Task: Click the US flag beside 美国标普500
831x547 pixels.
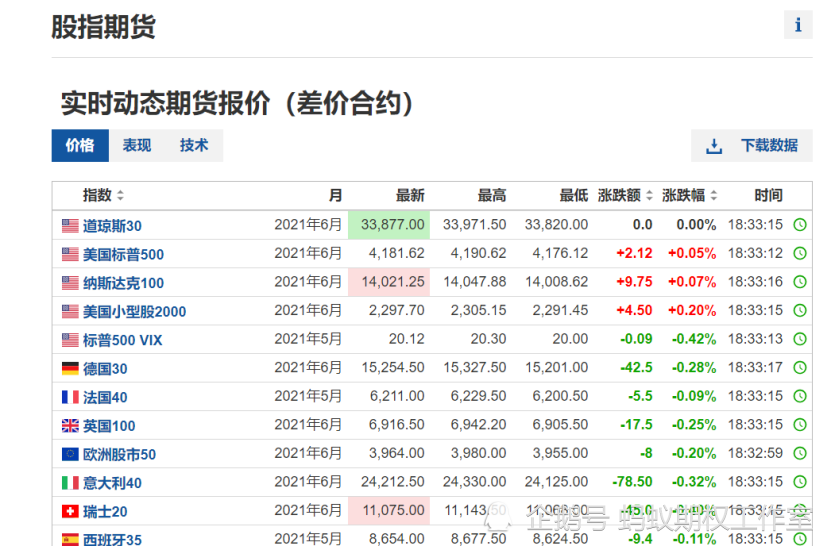Action: tap(70, 254)
